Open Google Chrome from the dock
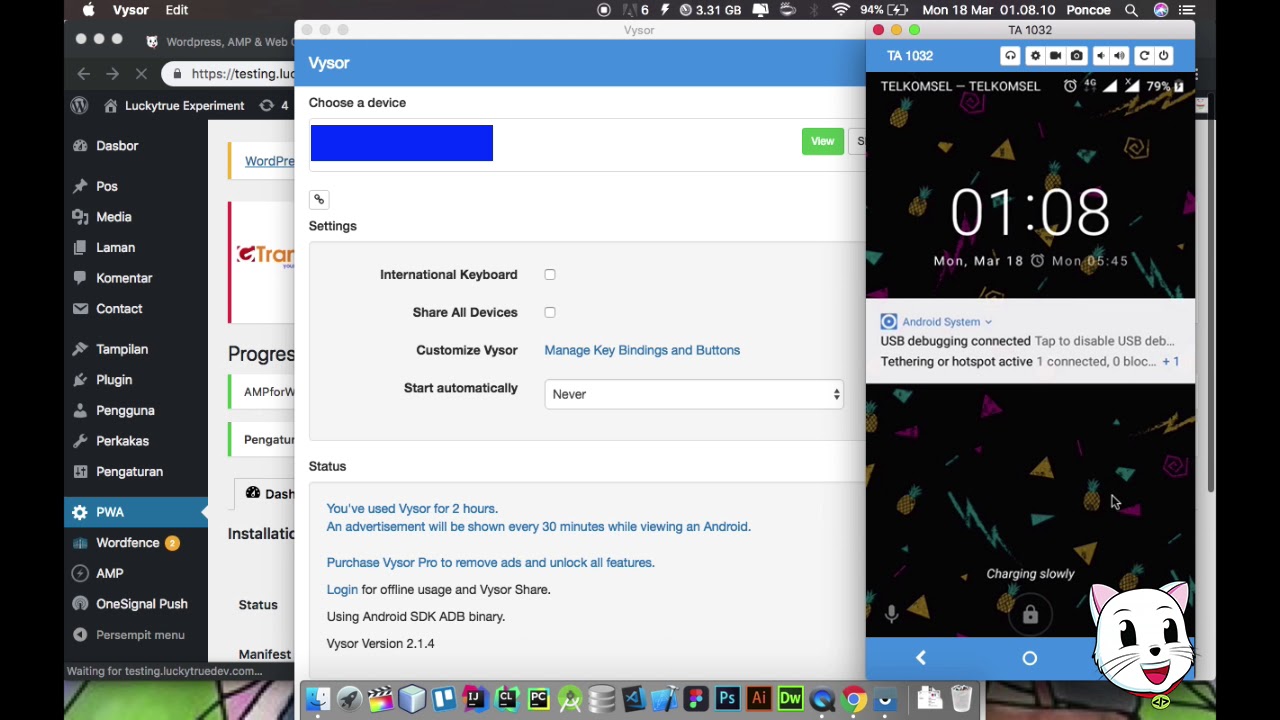This screenshot has height=720, width=1280. pos(853,699)
